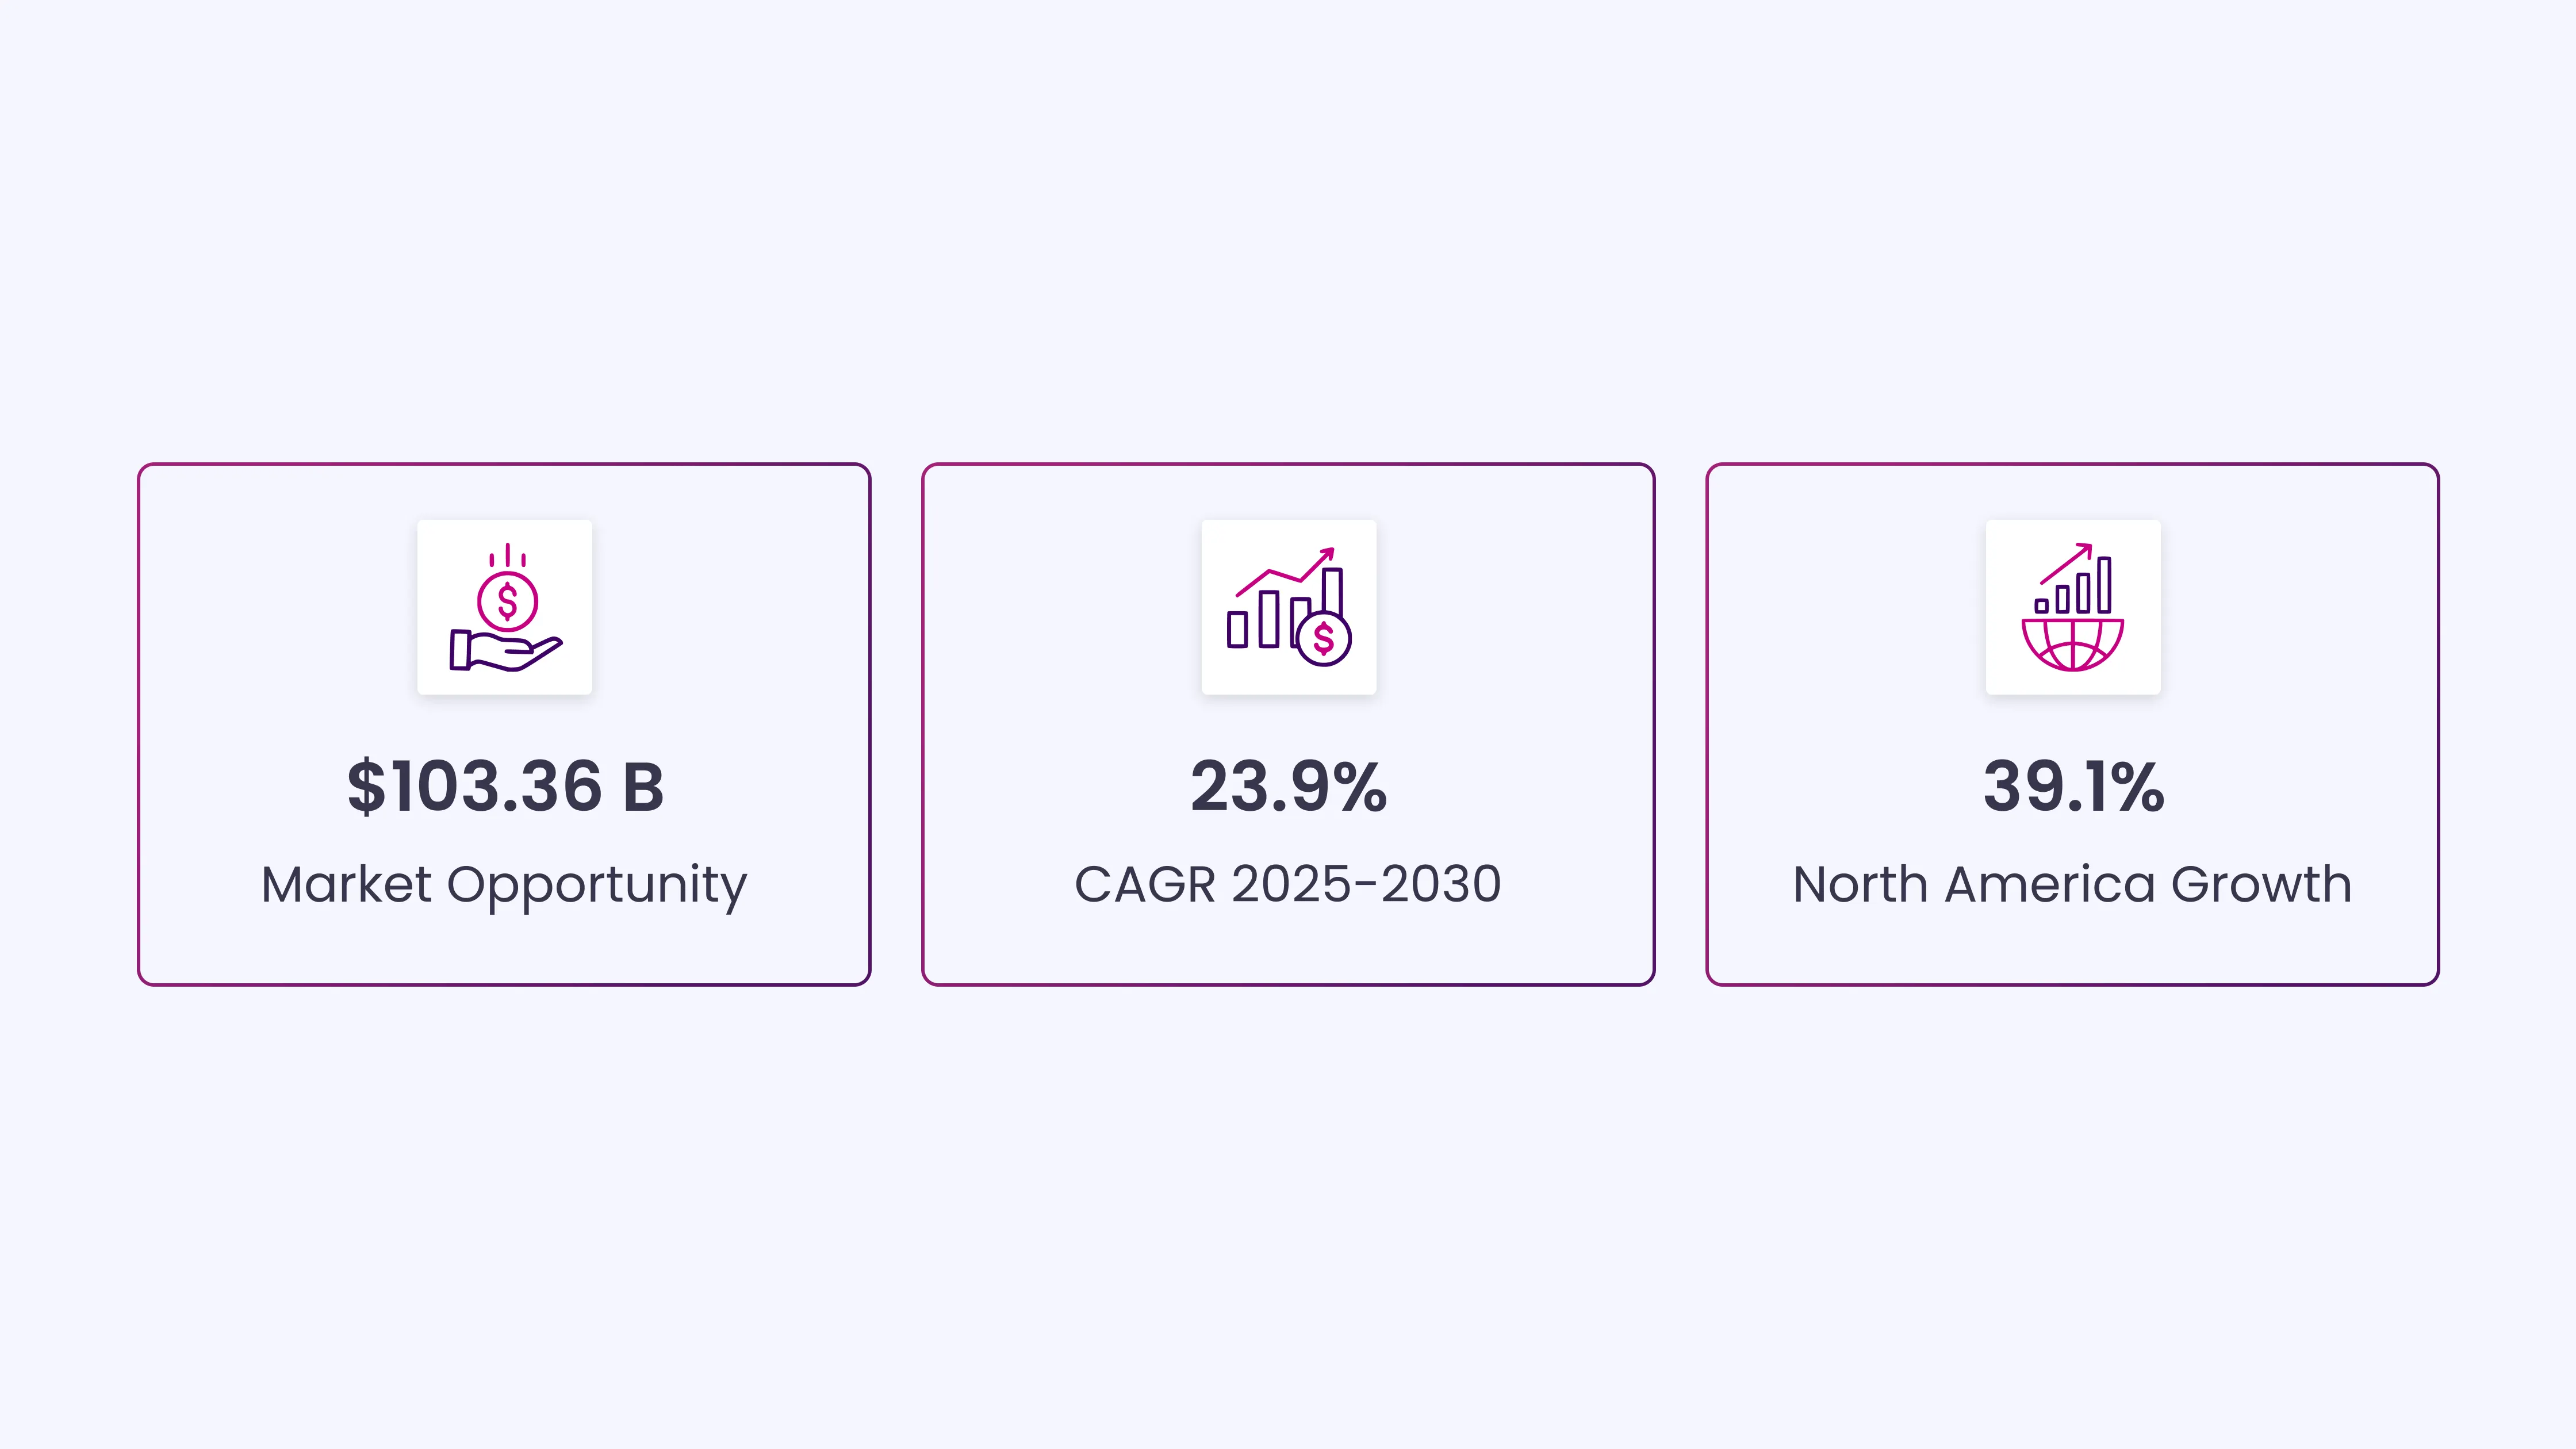Viewport: 2576px width, 1449px height.
Task: Click the bar chart with dollar coin icon
Action: click(1289, 608)
